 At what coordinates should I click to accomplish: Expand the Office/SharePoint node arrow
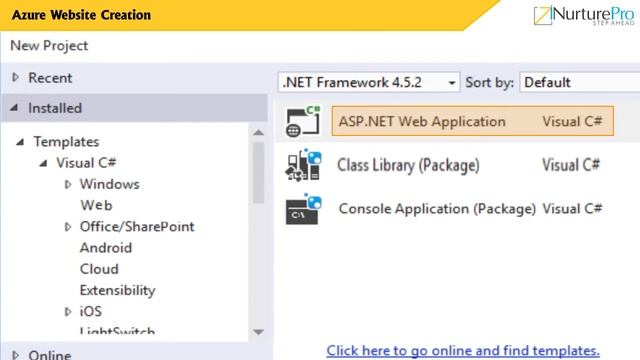[68, 227]
